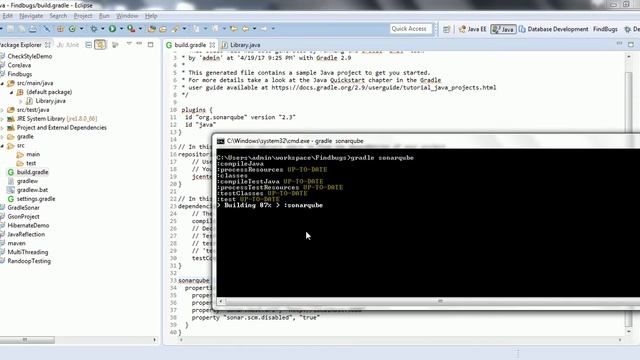Screen dimensions: 640x360
Task: Collapse the src/main/java source folder
Action: click(2, 83)
